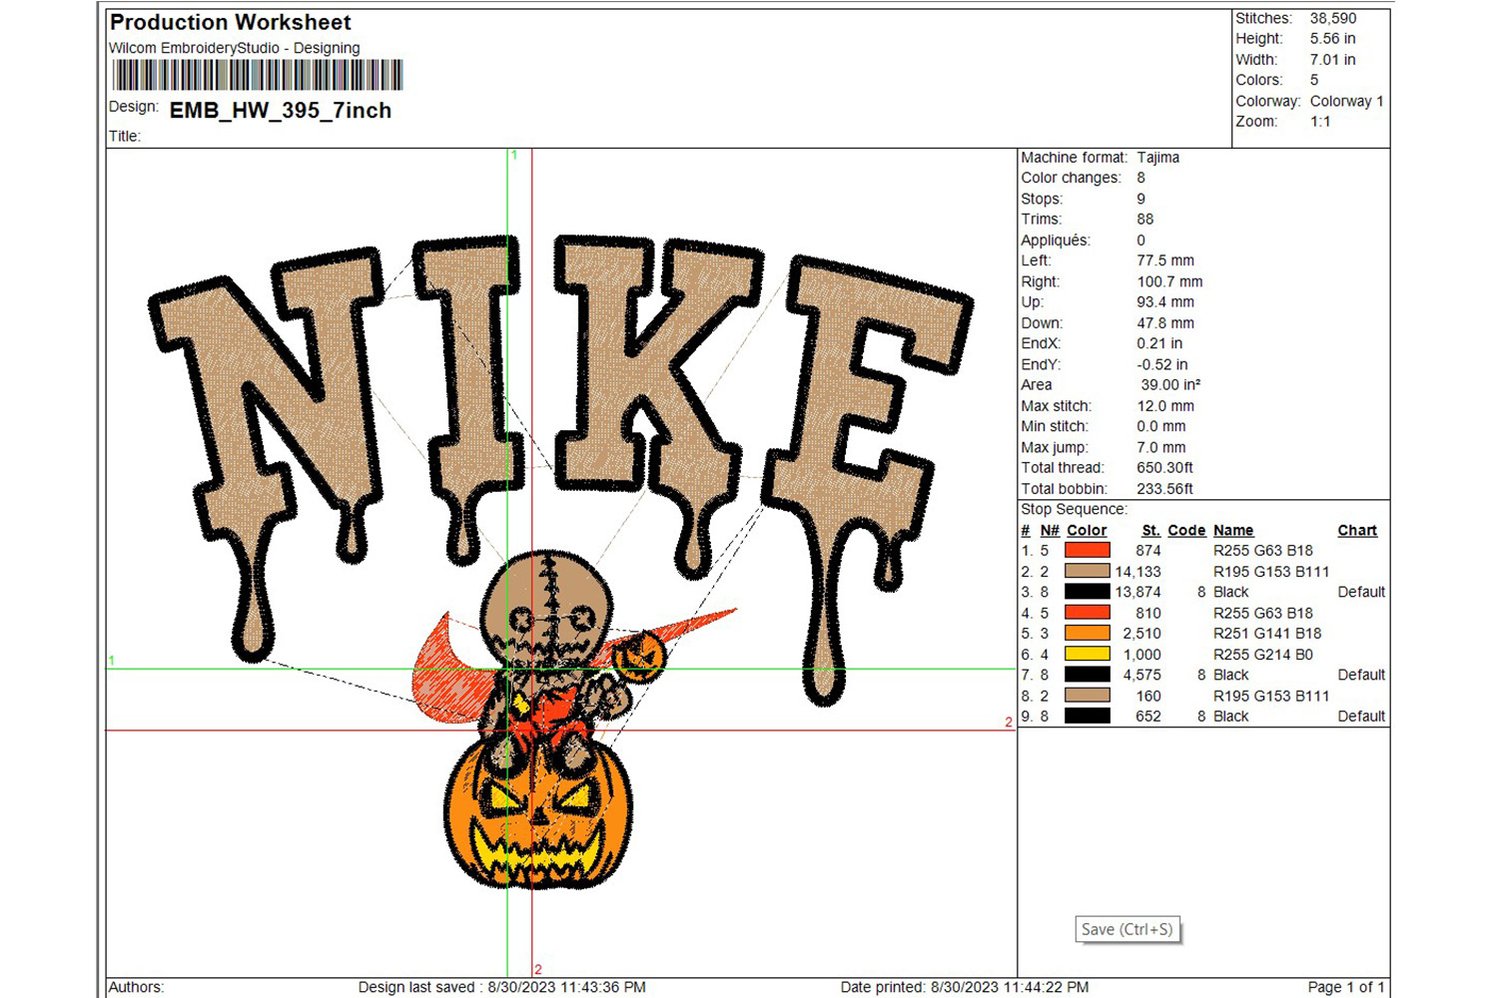
Task: Click the 'Code' column header
Action: tap(1187, 531)
